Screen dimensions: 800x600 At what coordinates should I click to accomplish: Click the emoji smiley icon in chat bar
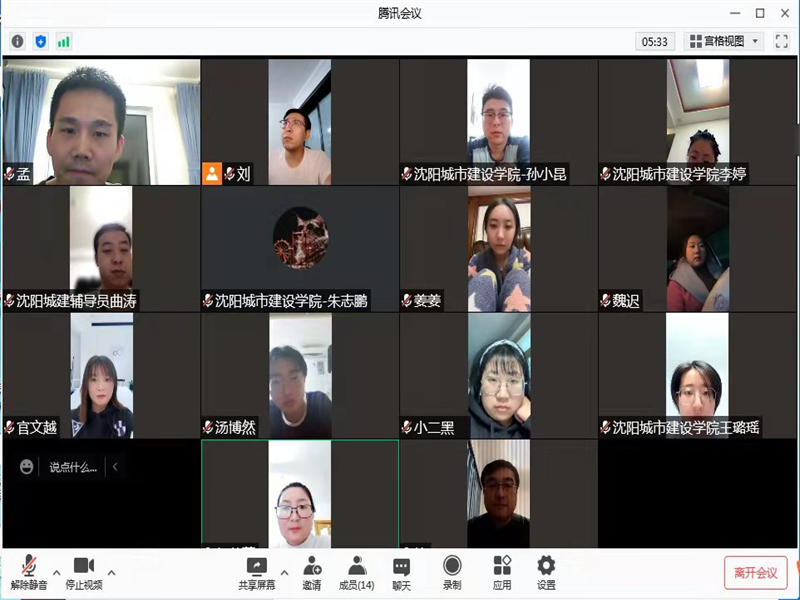coord(26,467)
